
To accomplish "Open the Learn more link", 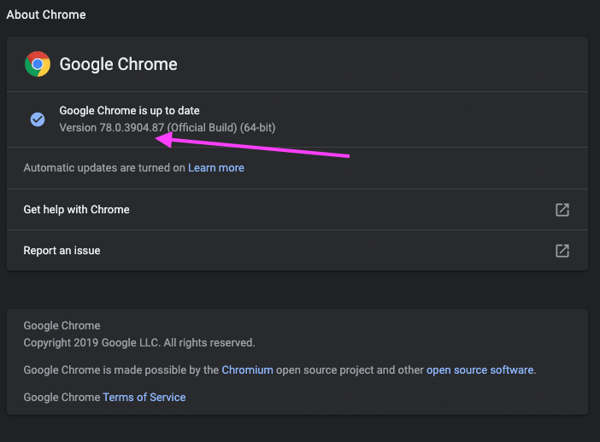I will click(x=216, y=168).
